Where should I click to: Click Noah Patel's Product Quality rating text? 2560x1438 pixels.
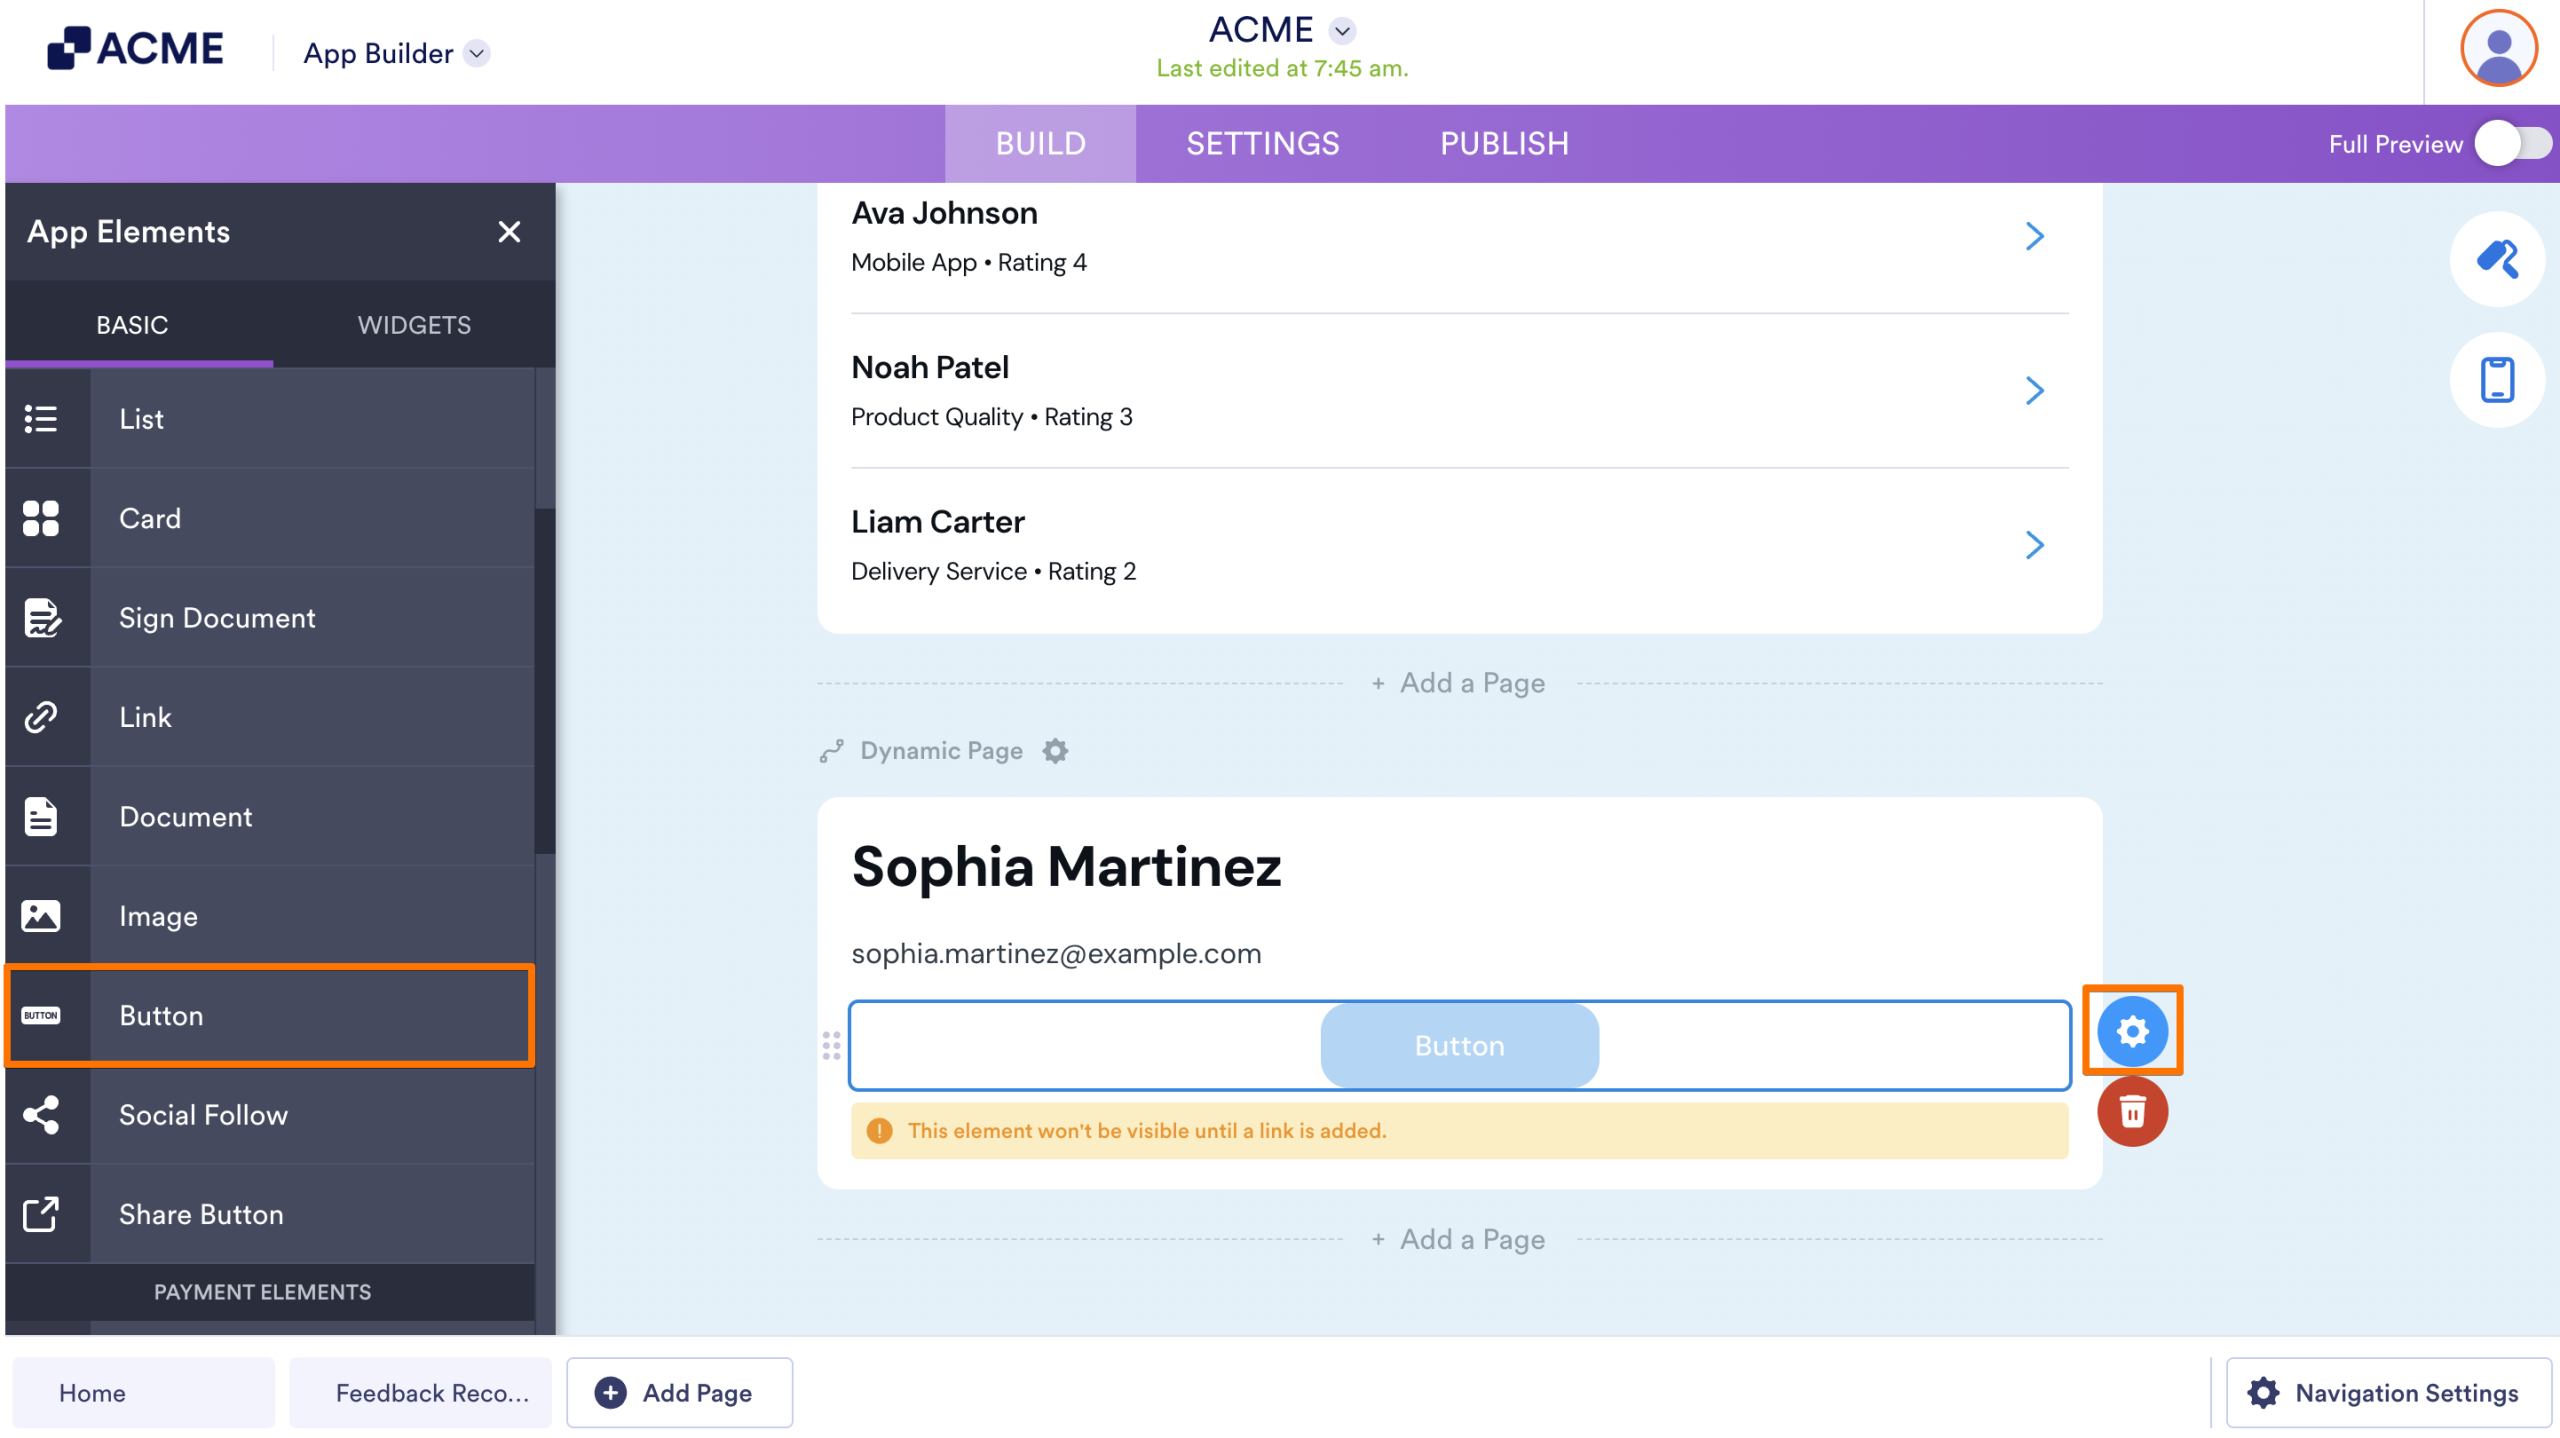coord(991,417)
